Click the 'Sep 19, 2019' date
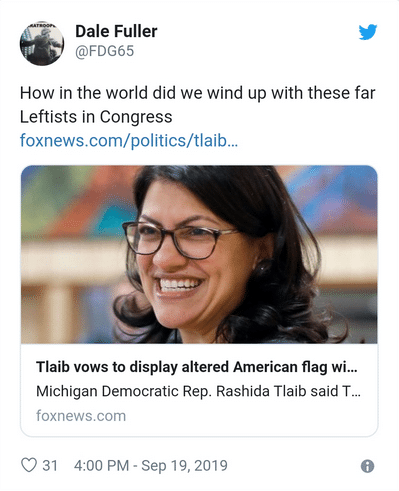 coord(184,466)
